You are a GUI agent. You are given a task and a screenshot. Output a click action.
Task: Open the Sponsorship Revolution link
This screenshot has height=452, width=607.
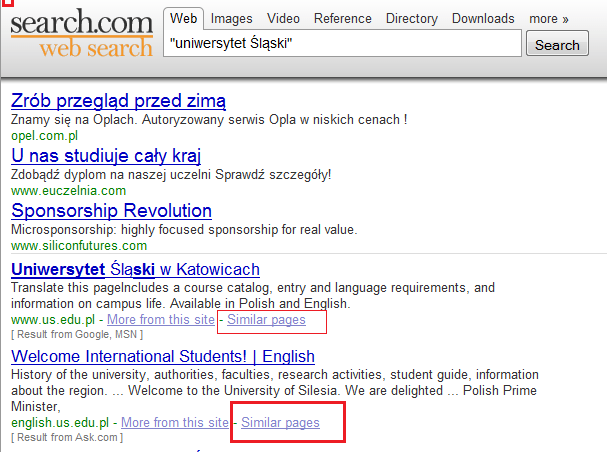tap(111, 211)
